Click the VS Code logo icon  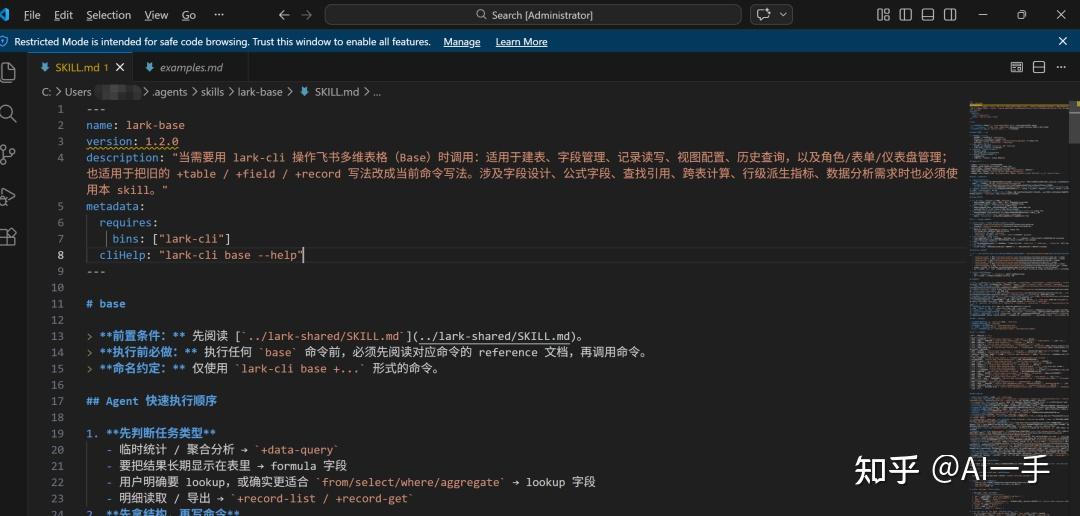(x=4, y=14)
